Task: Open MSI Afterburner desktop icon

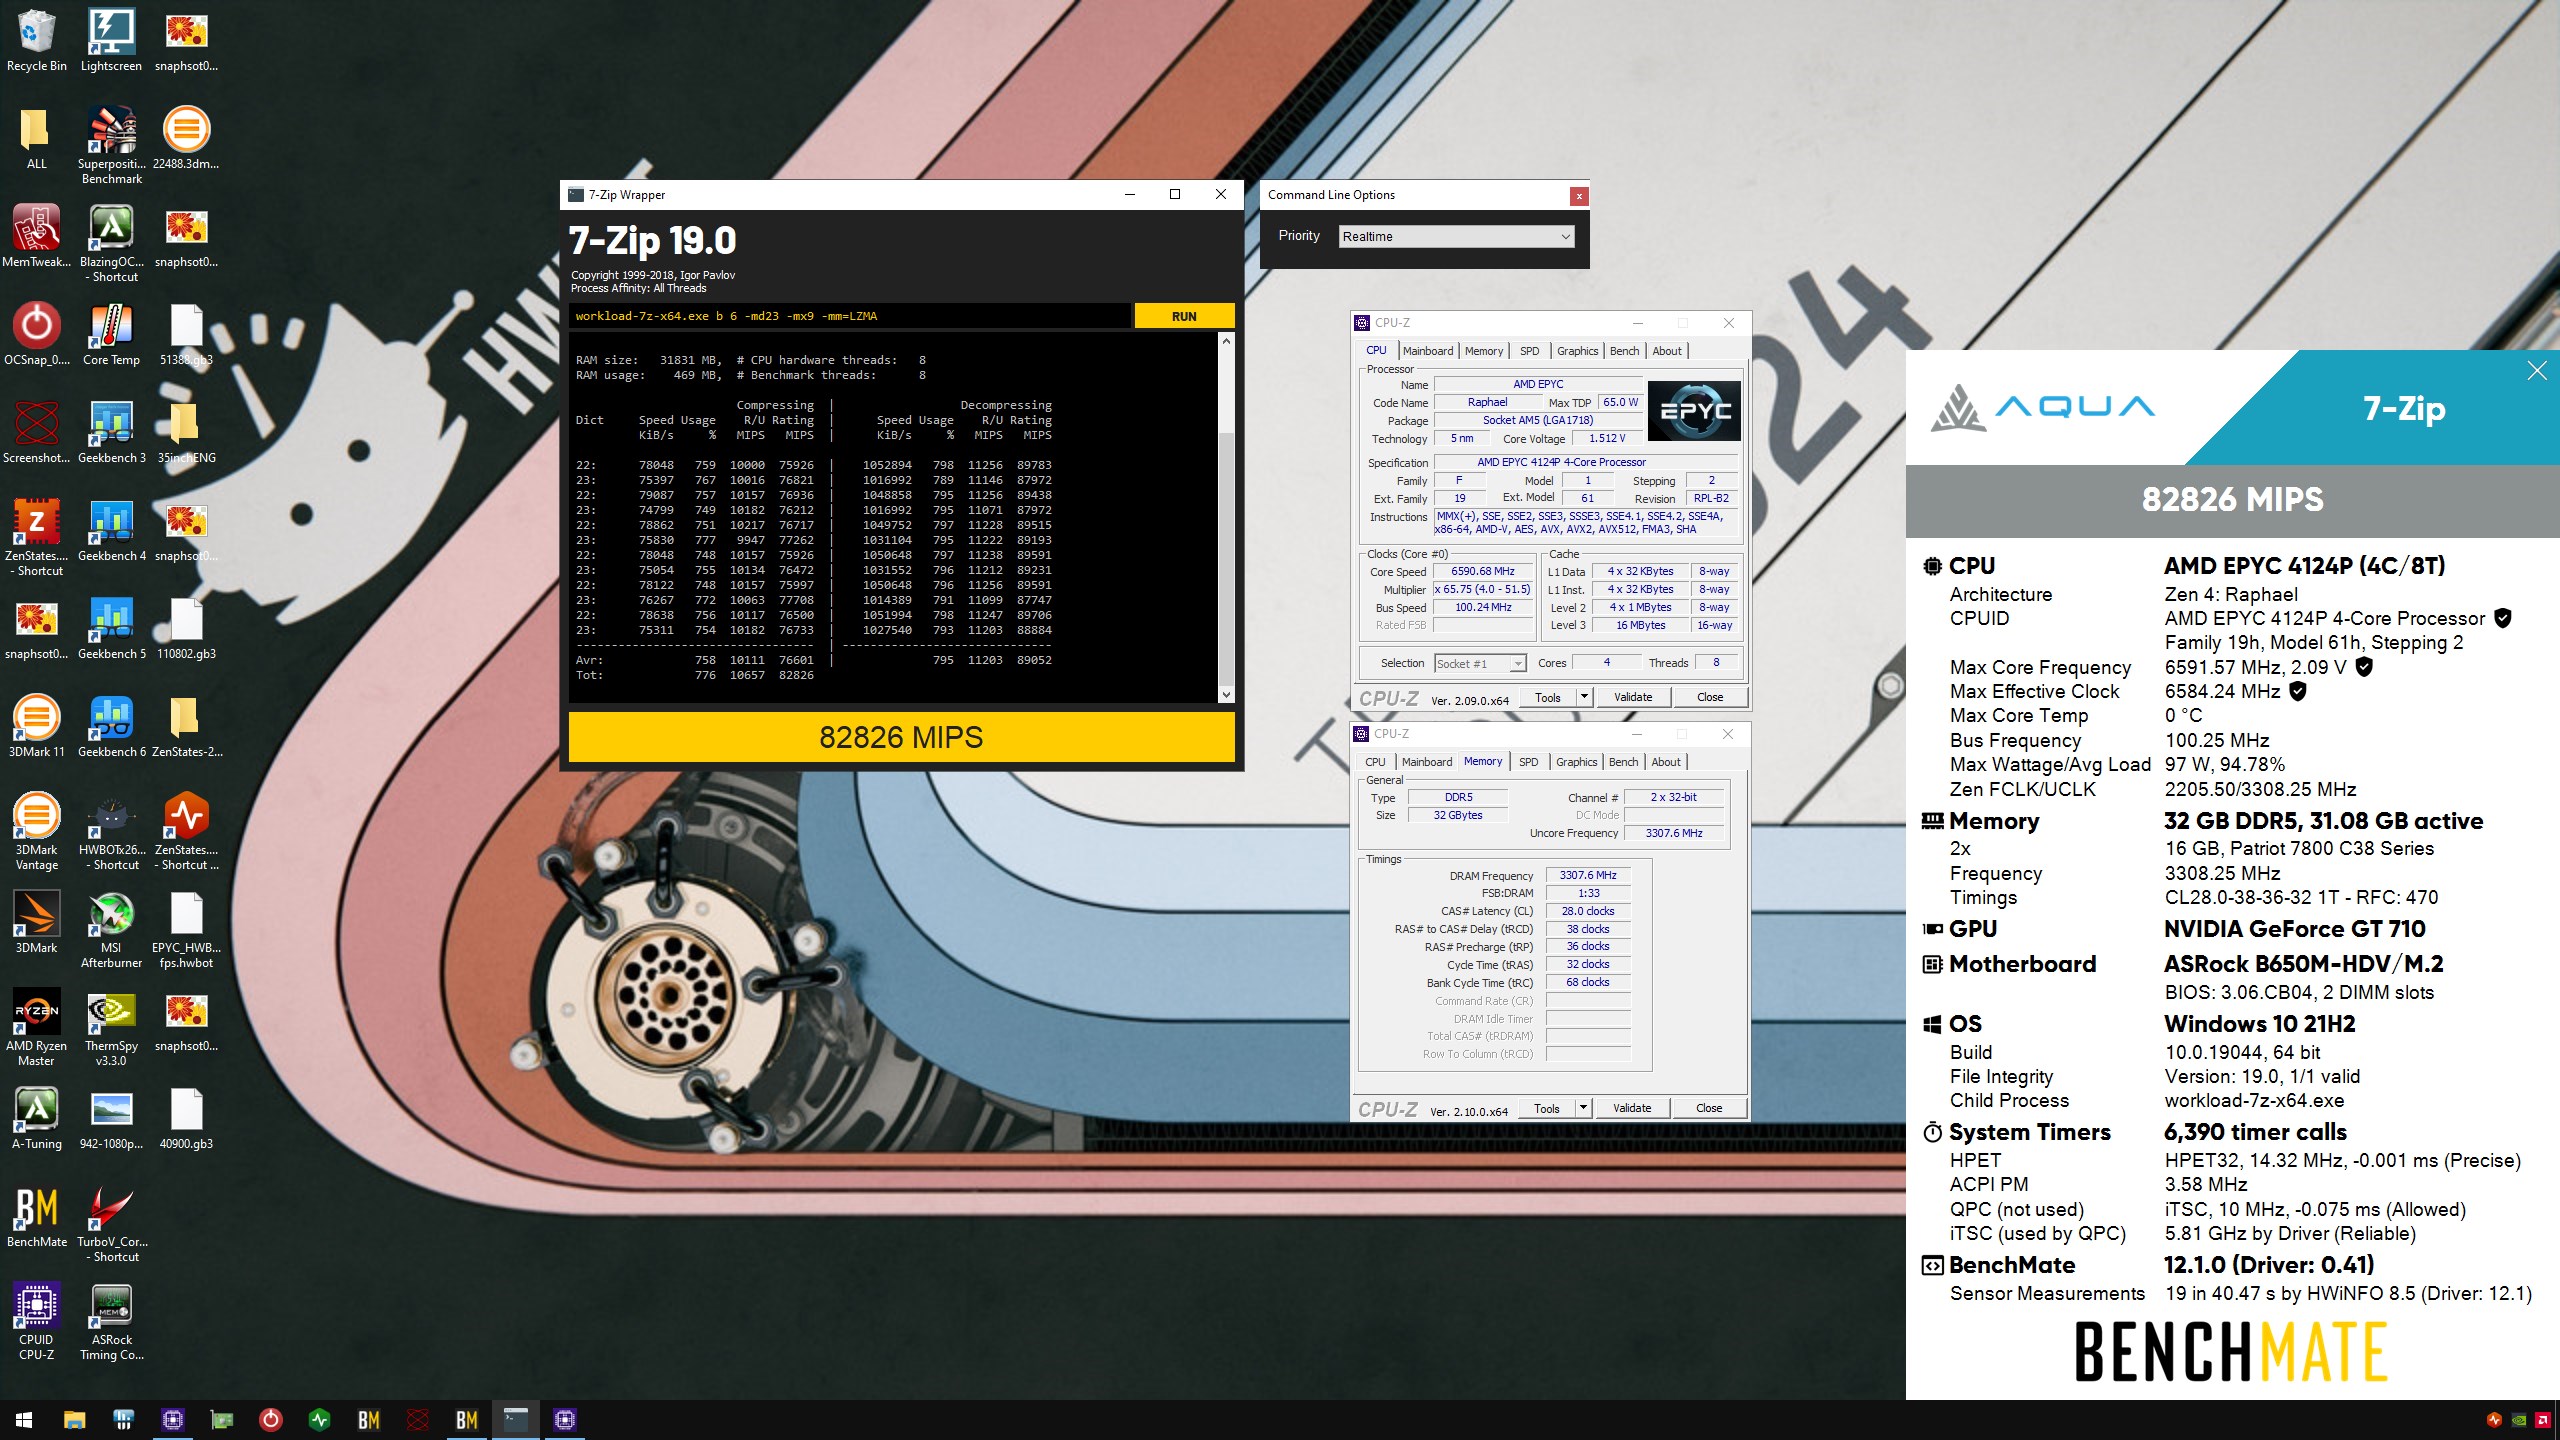Action: point(111,929)
